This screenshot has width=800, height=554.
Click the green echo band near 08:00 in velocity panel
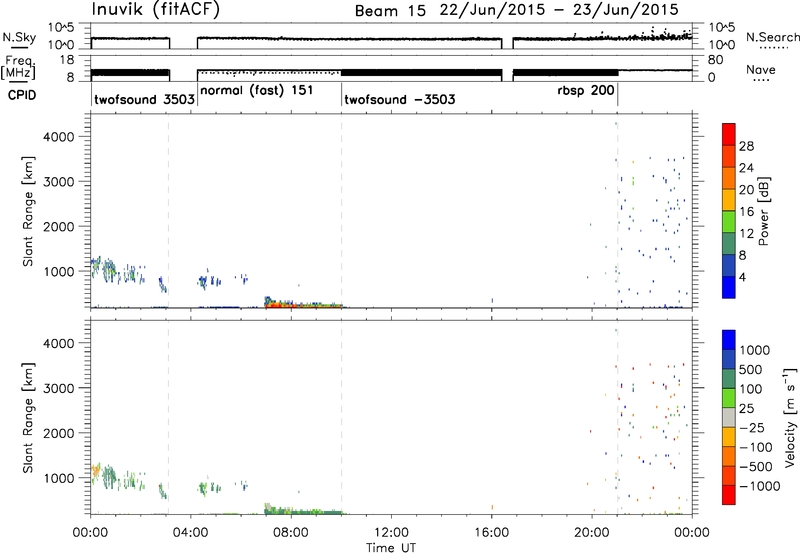point(304,511)
